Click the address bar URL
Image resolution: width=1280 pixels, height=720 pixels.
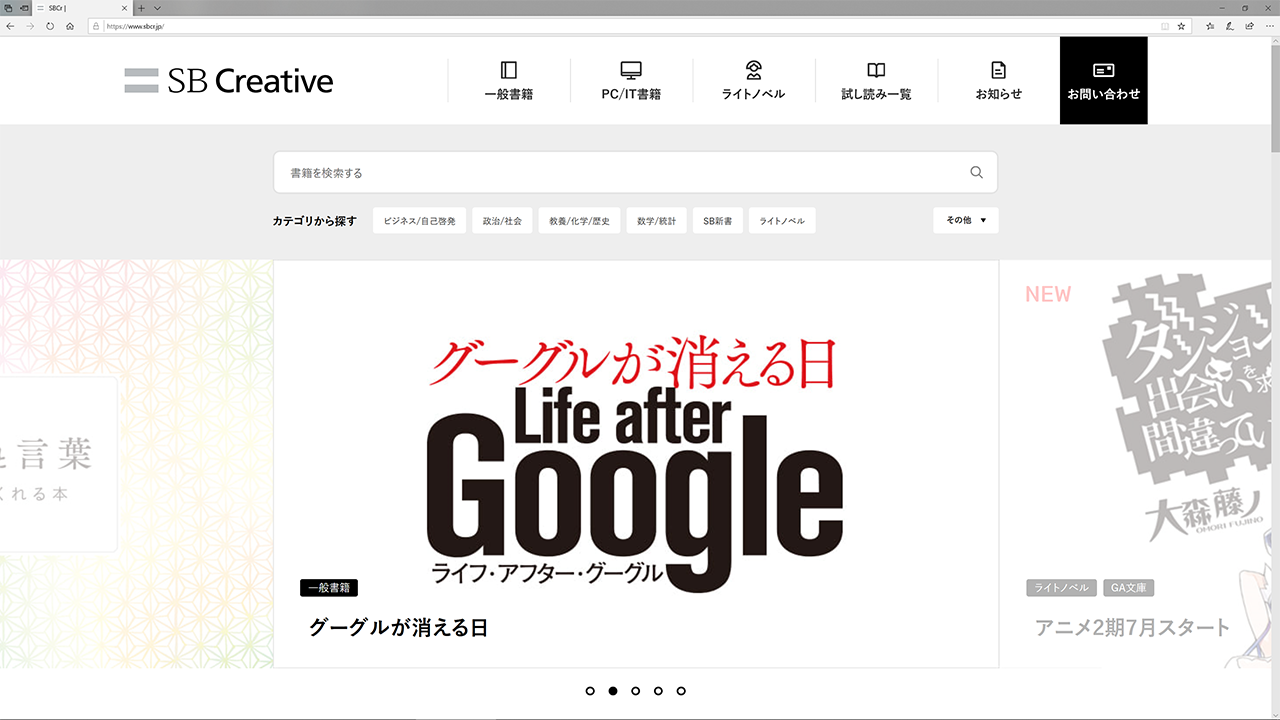(x=135, y=26)
